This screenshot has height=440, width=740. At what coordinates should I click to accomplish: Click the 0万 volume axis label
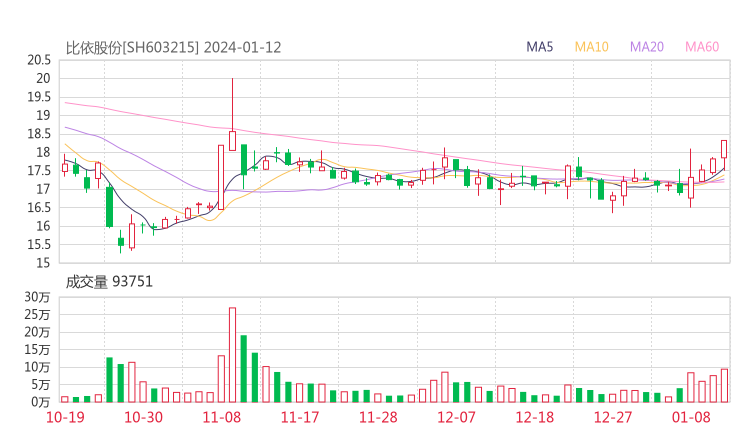coord(41,402)
